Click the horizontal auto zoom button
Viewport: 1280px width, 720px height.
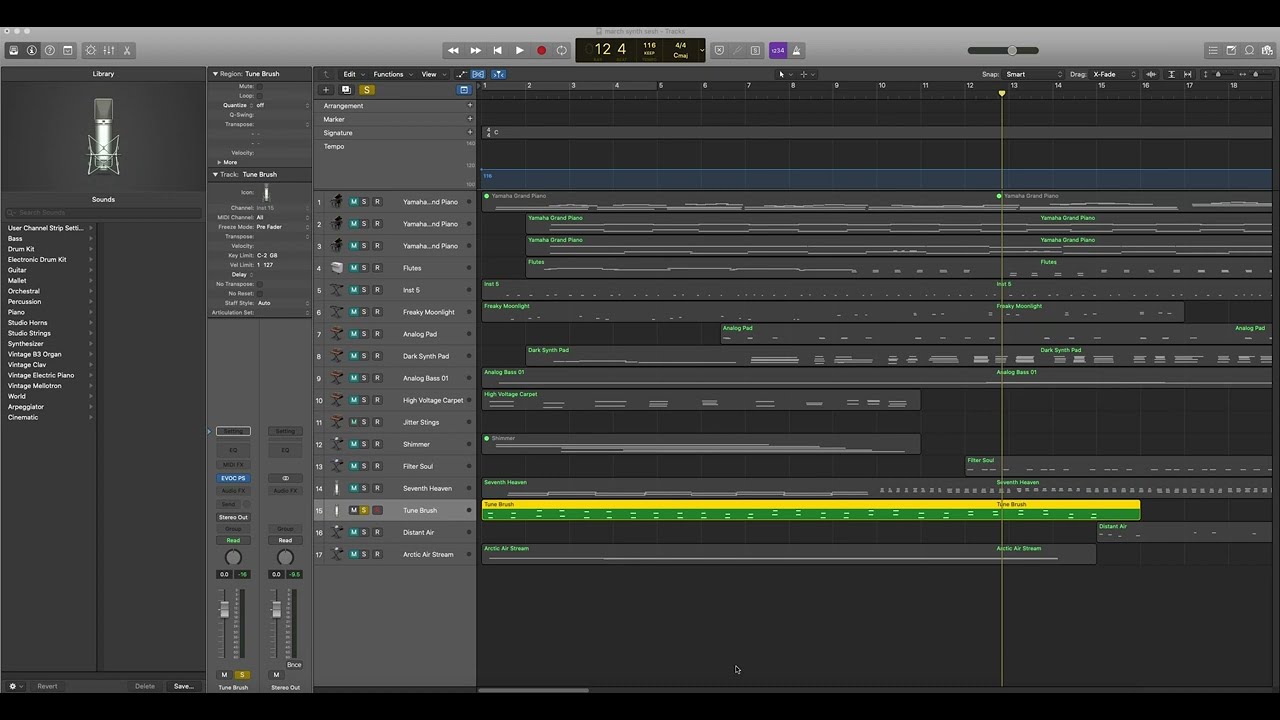point(1187,74)
